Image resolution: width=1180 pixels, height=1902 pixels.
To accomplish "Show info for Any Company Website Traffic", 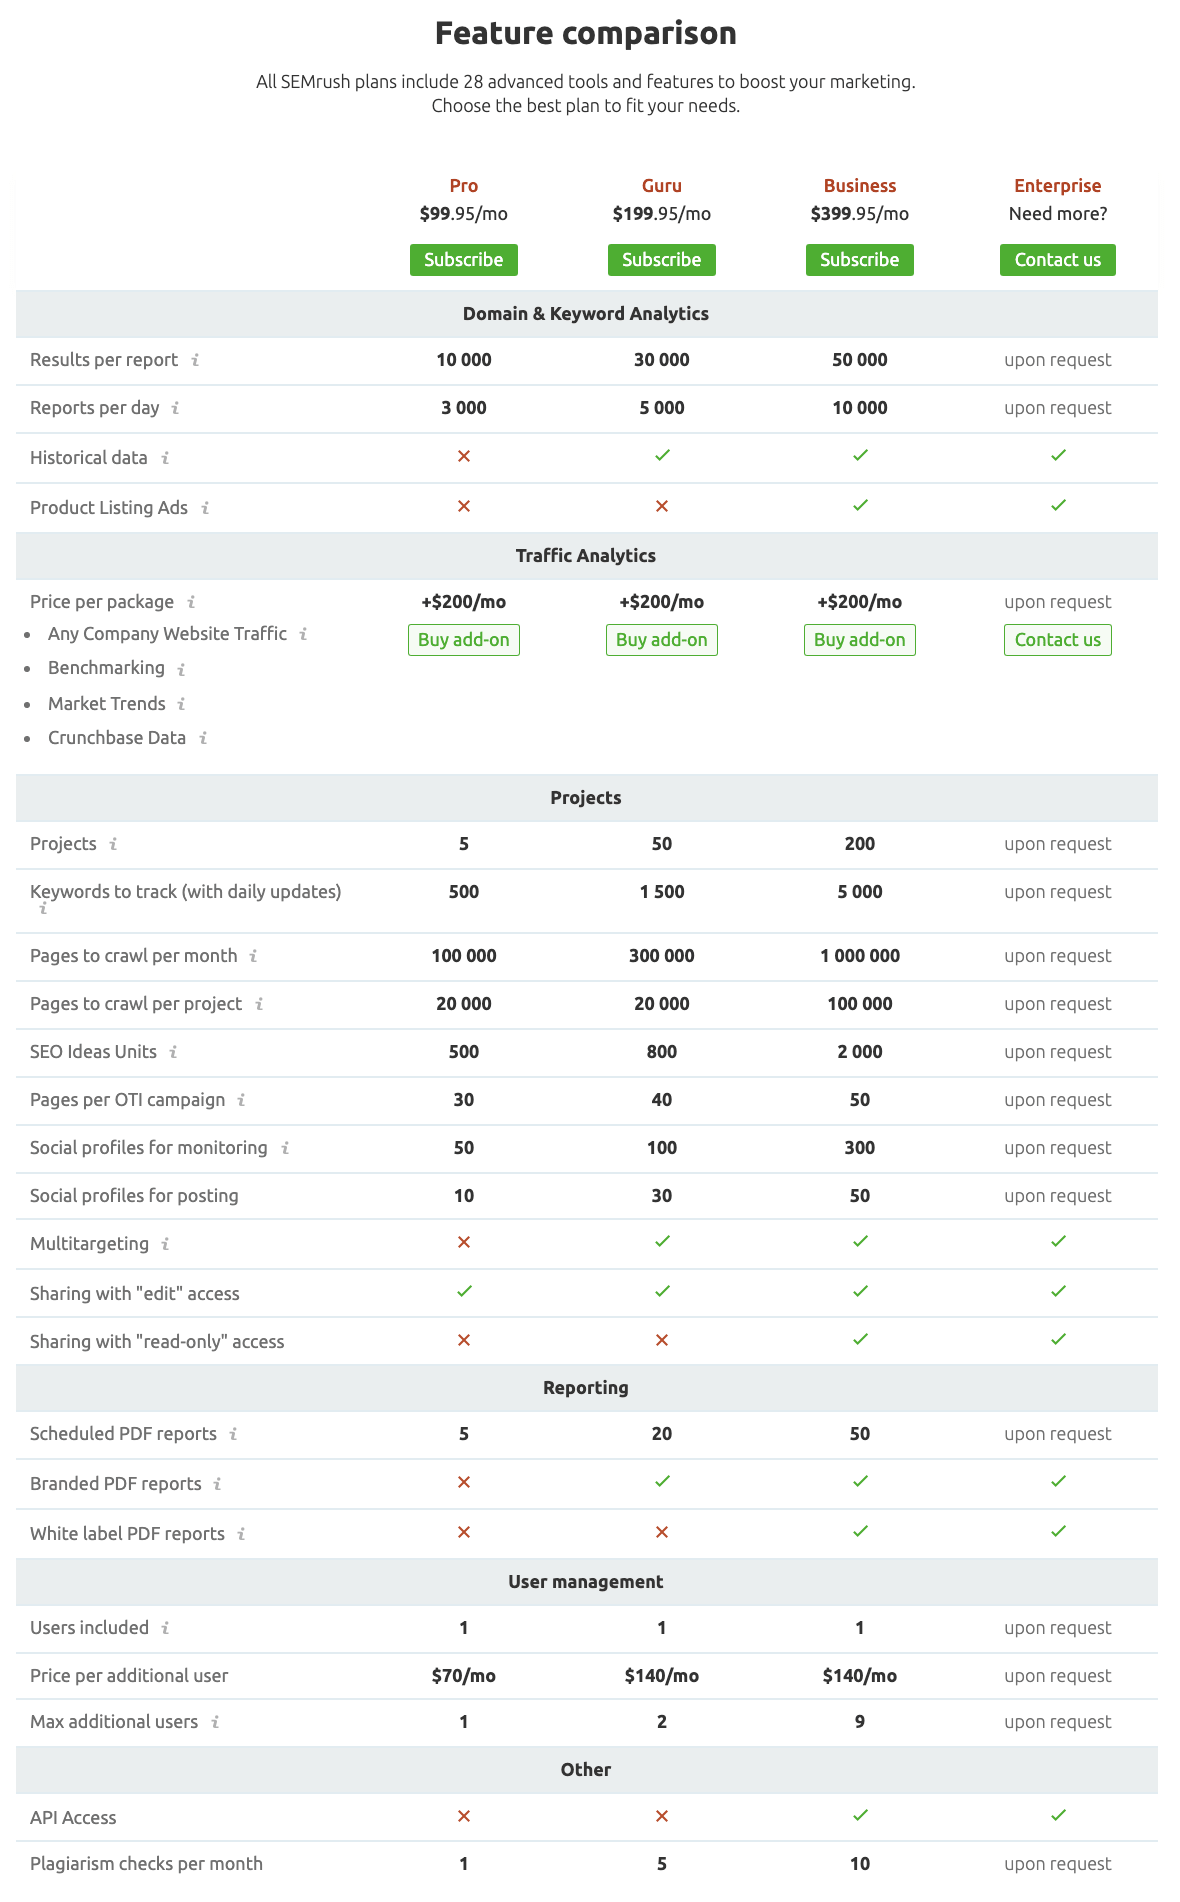I will pyautogui.click(x=303, y=634).
